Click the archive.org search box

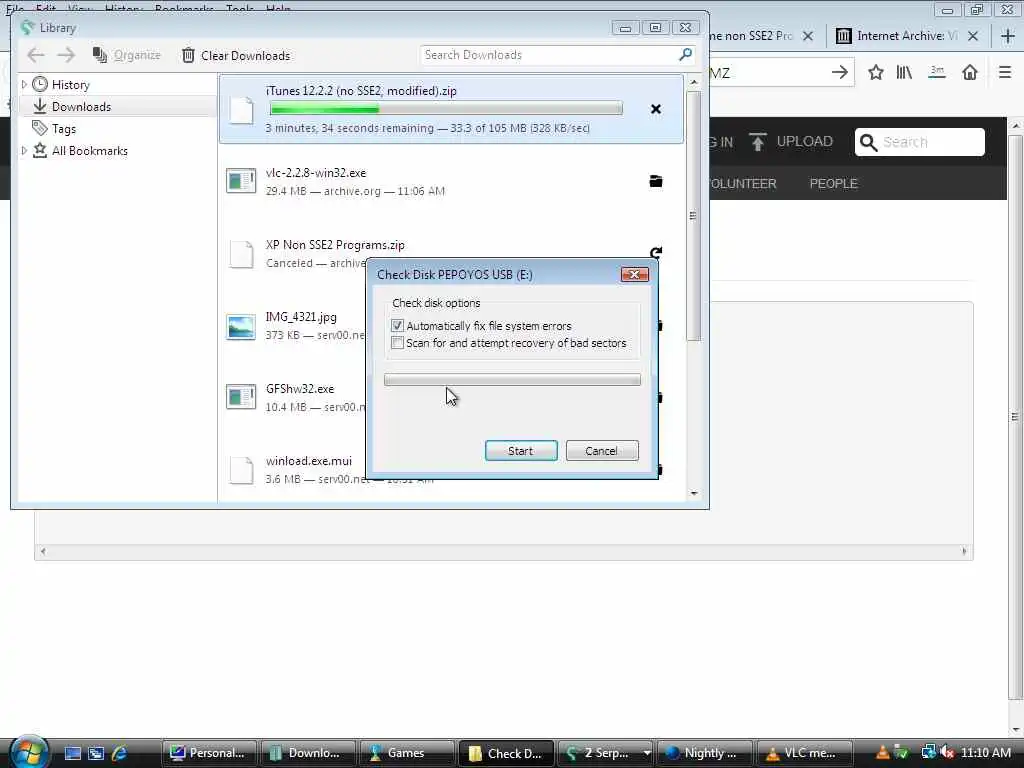coord(920,142)
